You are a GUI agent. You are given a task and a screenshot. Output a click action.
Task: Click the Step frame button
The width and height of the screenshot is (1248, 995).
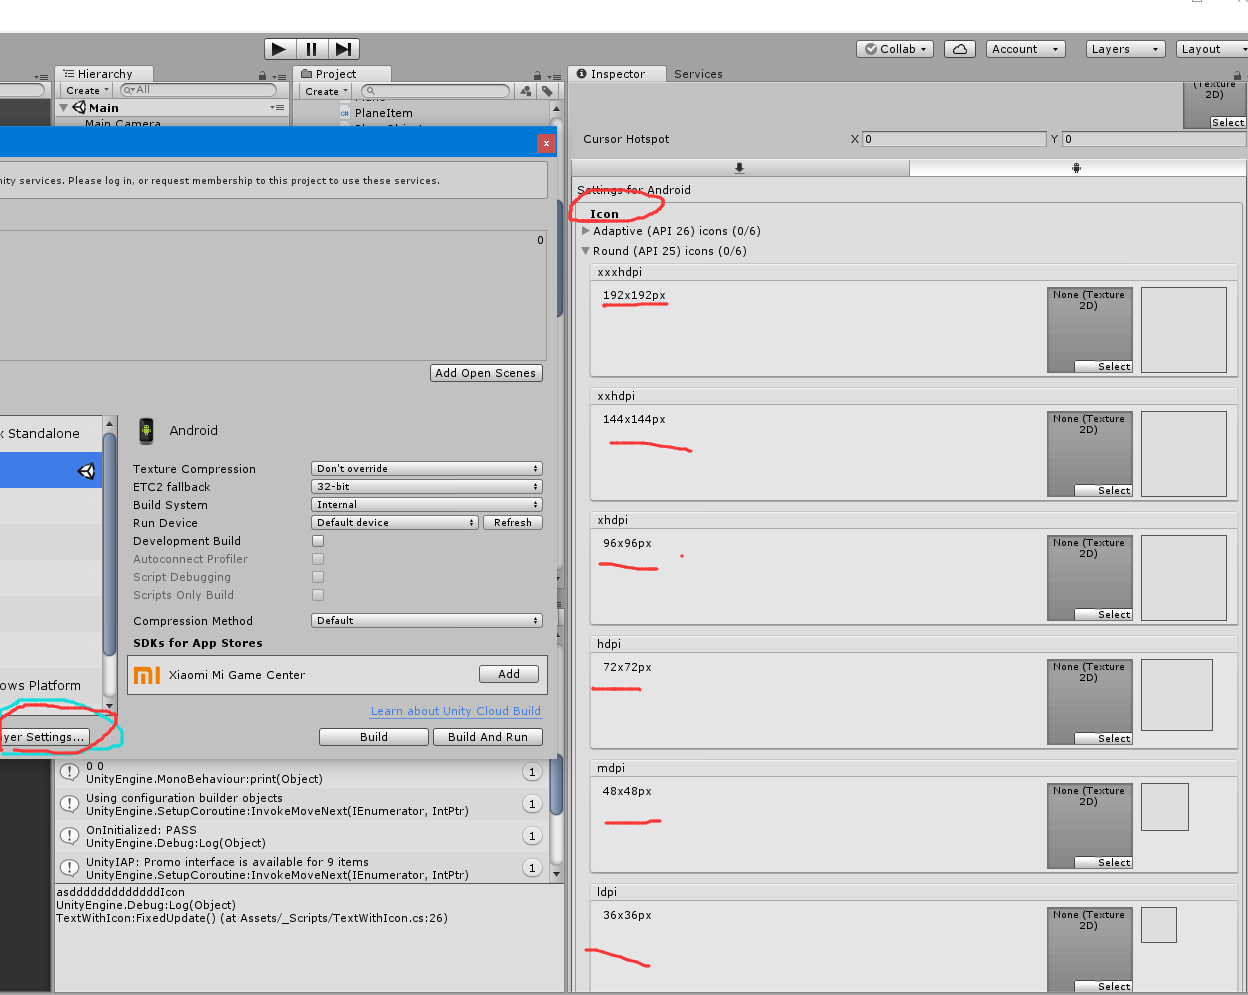point(344,48)
